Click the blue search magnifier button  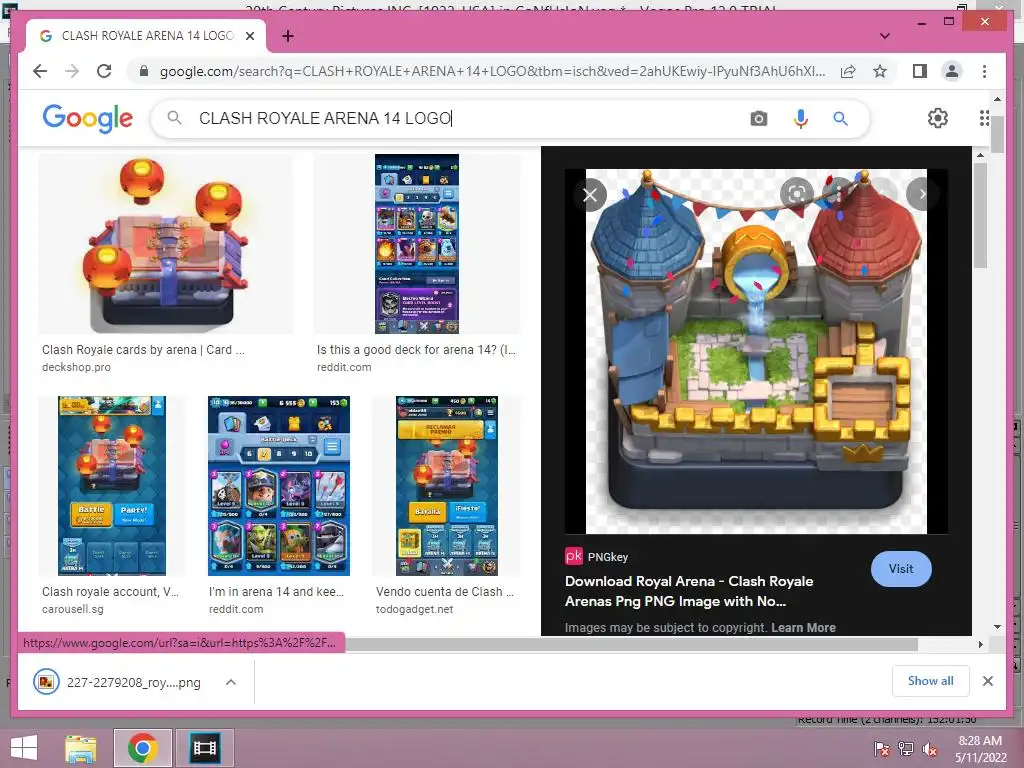point(840,118)
